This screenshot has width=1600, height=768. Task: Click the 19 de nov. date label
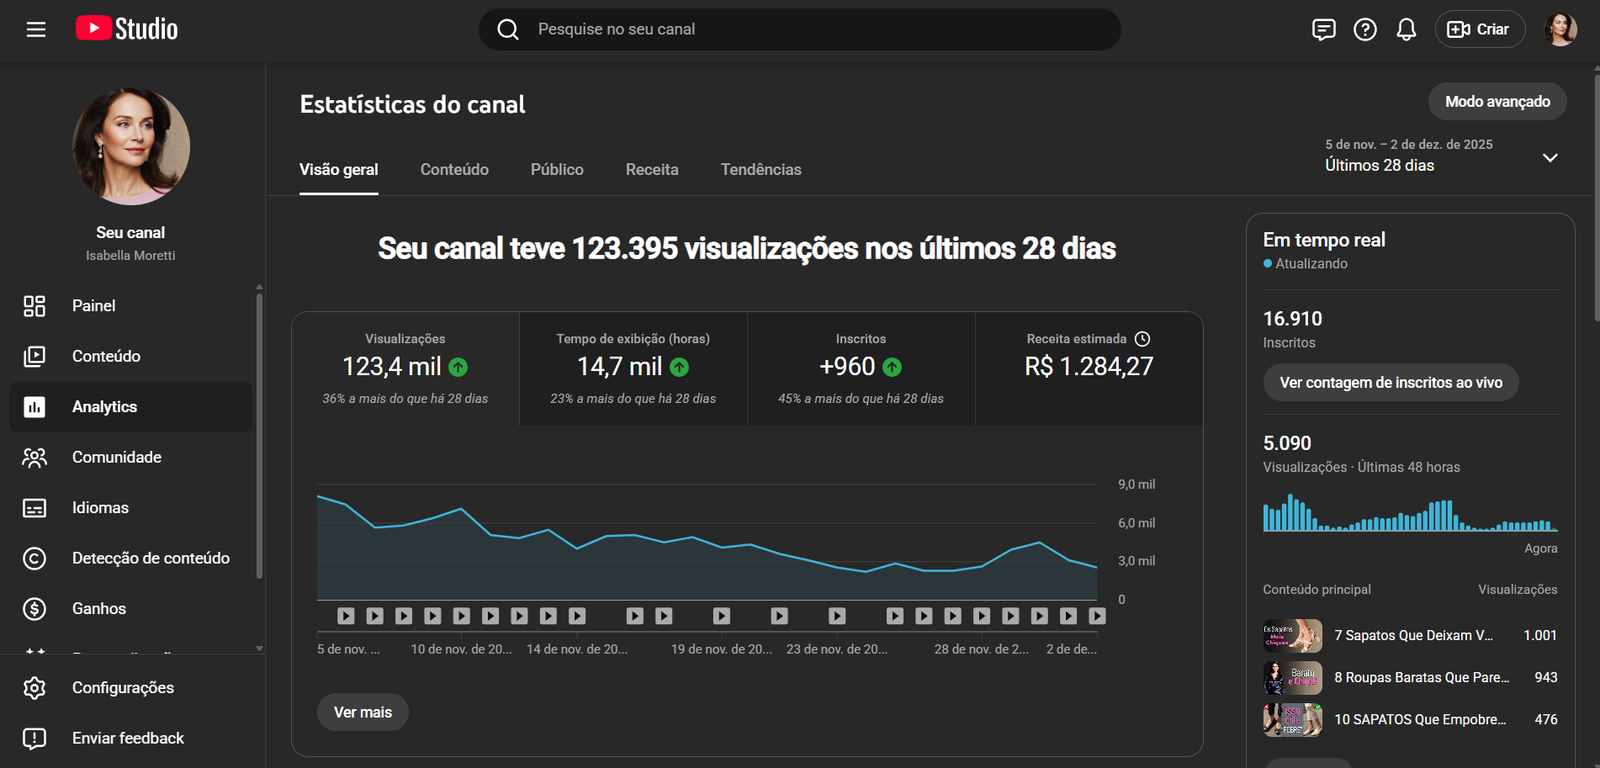(x=721, y=650)
